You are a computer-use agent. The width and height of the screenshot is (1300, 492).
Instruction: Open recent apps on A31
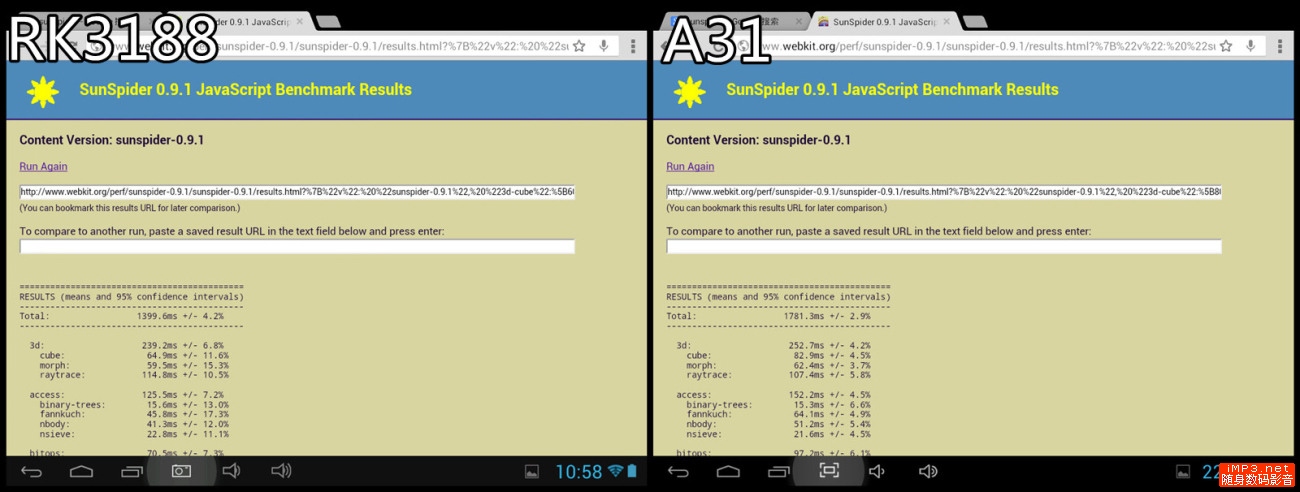(778, 471)
